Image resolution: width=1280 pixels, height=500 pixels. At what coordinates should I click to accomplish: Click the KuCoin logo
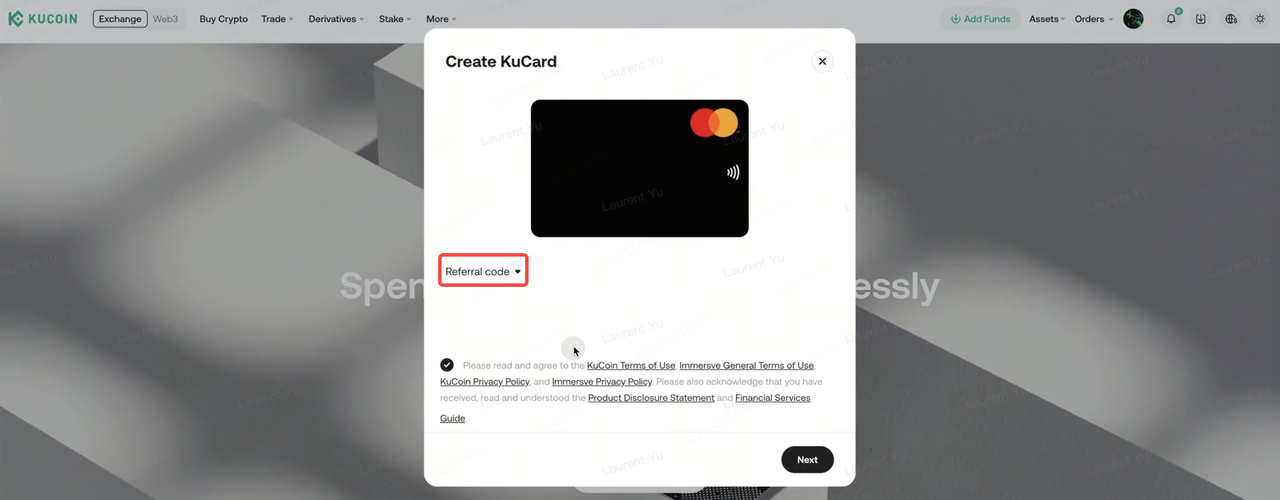(x=43, y=19)
